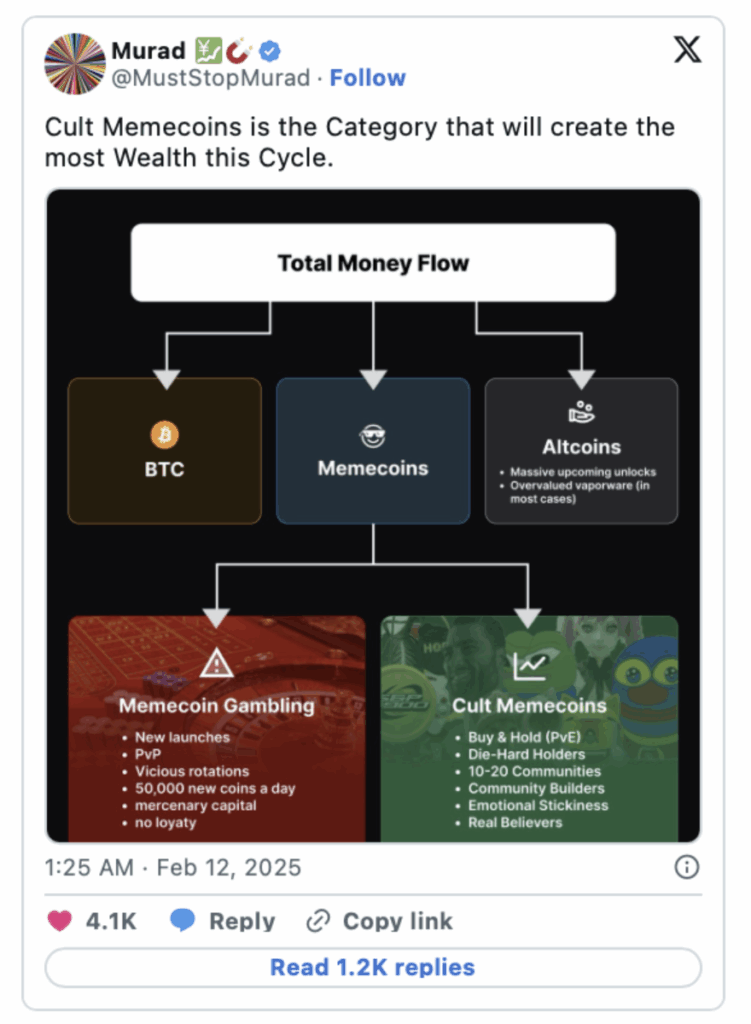Viewport: 751px width, 1024px height.
Task: Click the Cult Memecoins chart icon
Action: (528, 664)
